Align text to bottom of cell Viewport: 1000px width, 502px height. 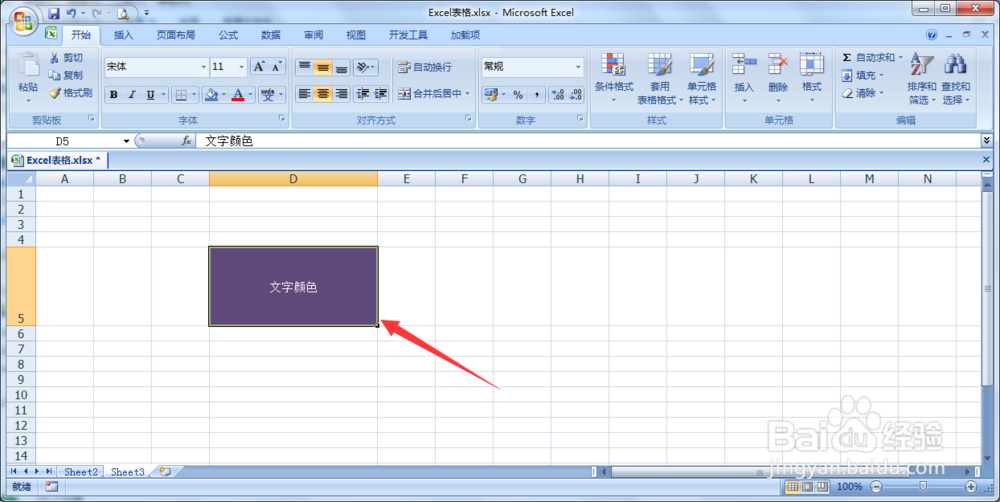tap(341, 67)
